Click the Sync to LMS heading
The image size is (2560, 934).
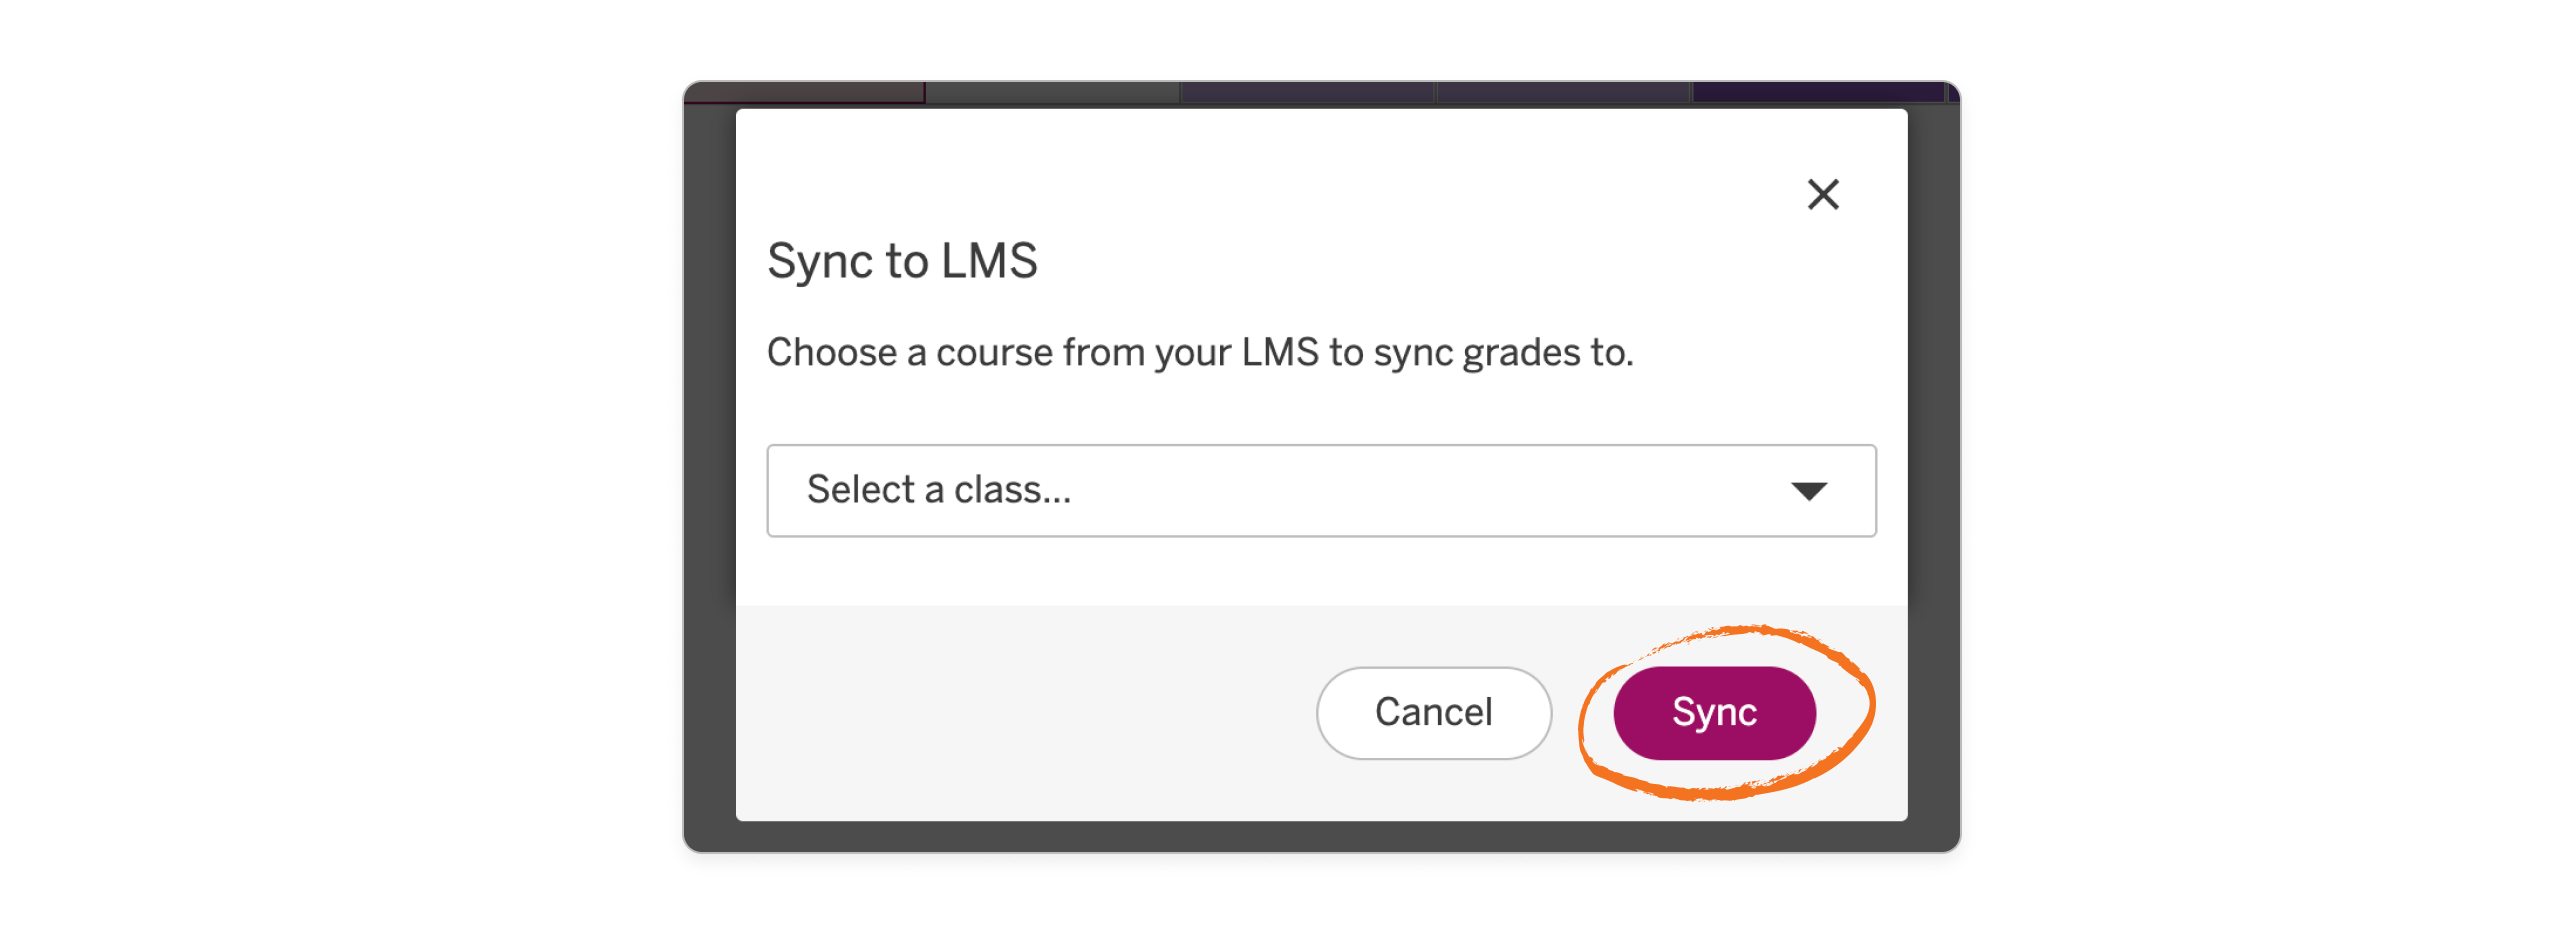pos(901,261)
